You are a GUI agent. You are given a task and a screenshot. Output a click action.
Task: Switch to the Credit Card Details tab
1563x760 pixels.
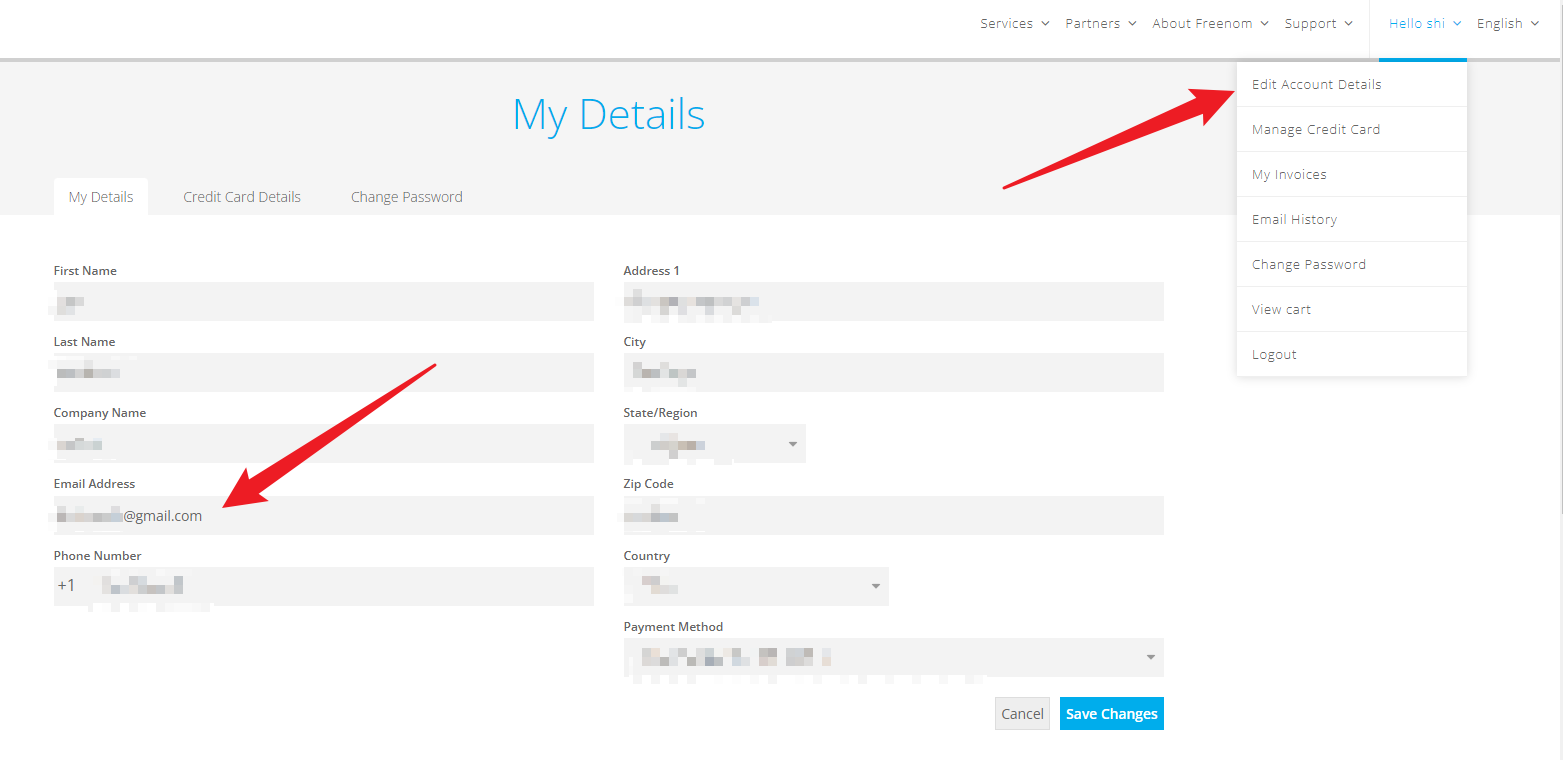click(x=242, y=197)
